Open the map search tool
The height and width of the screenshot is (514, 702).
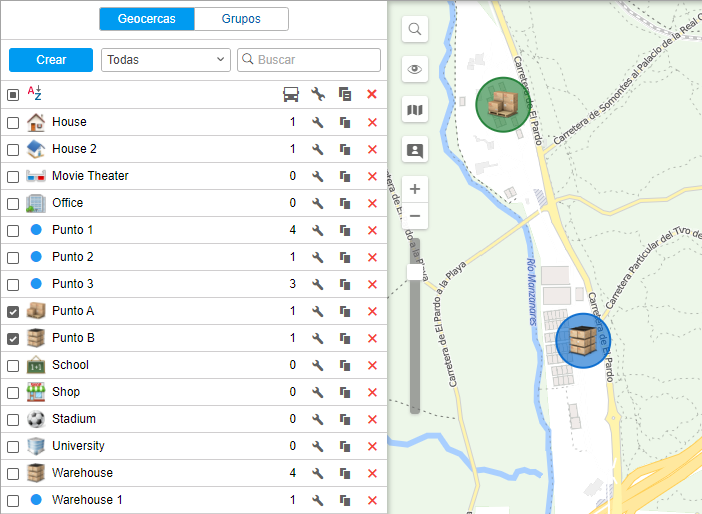[x=415, y=30]
